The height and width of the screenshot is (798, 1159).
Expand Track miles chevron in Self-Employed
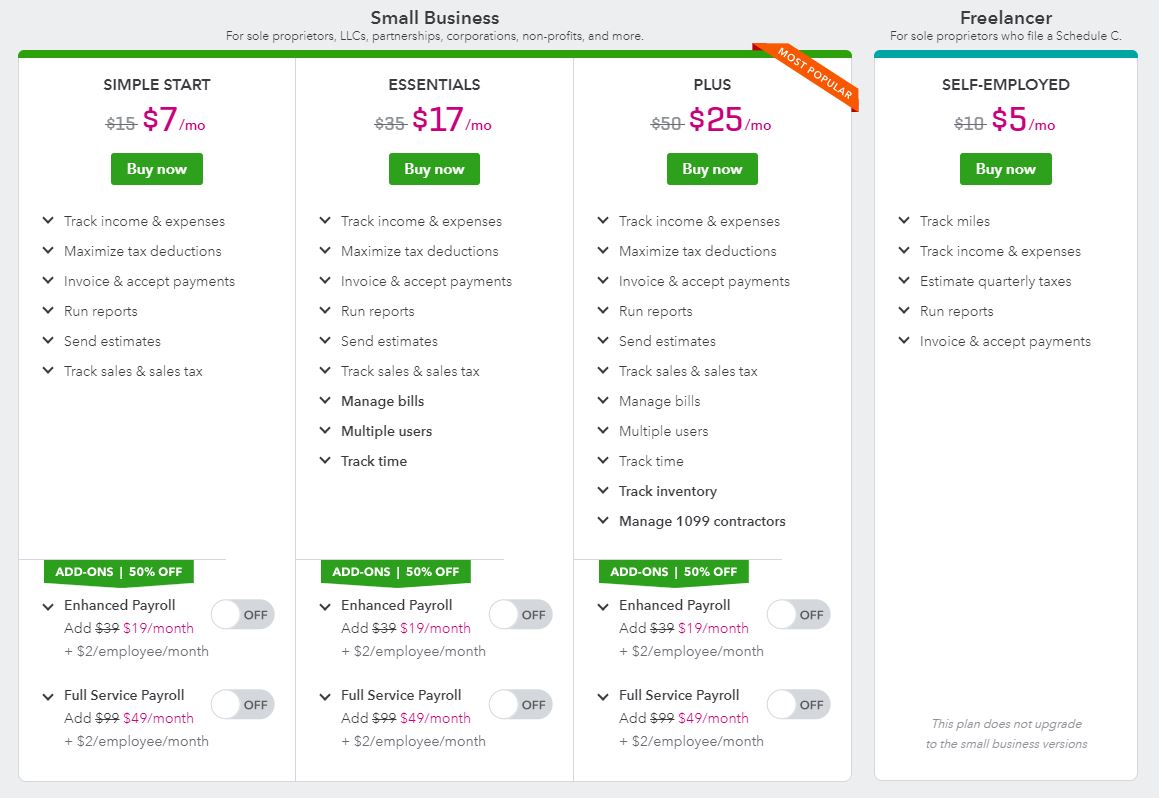click(904, 221)
